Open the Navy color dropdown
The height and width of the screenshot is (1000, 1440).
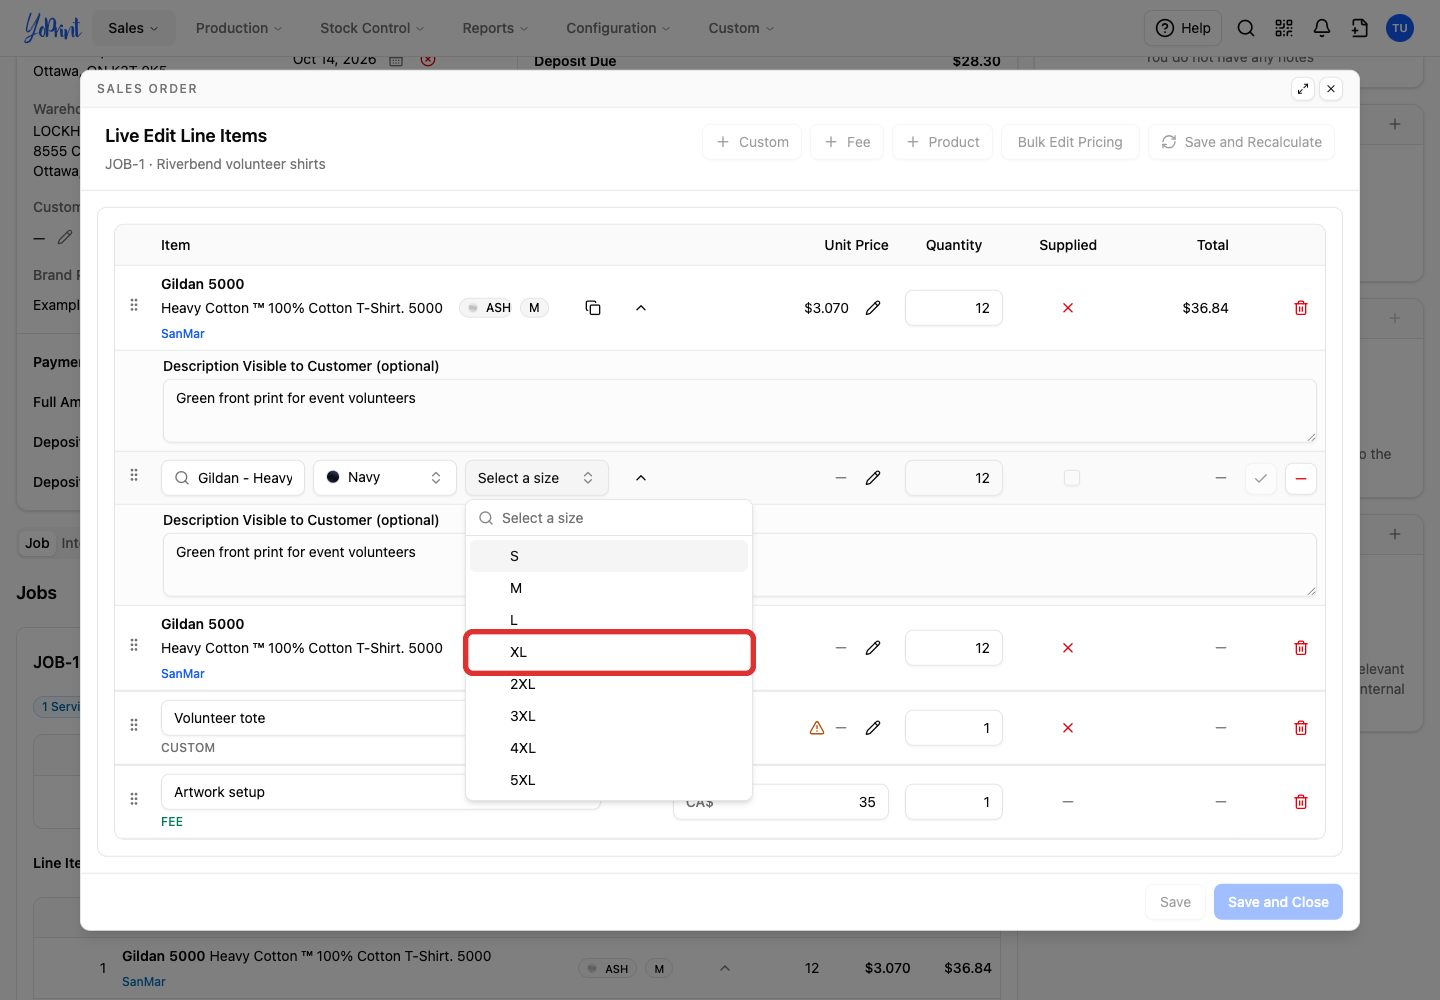[385, 478]
